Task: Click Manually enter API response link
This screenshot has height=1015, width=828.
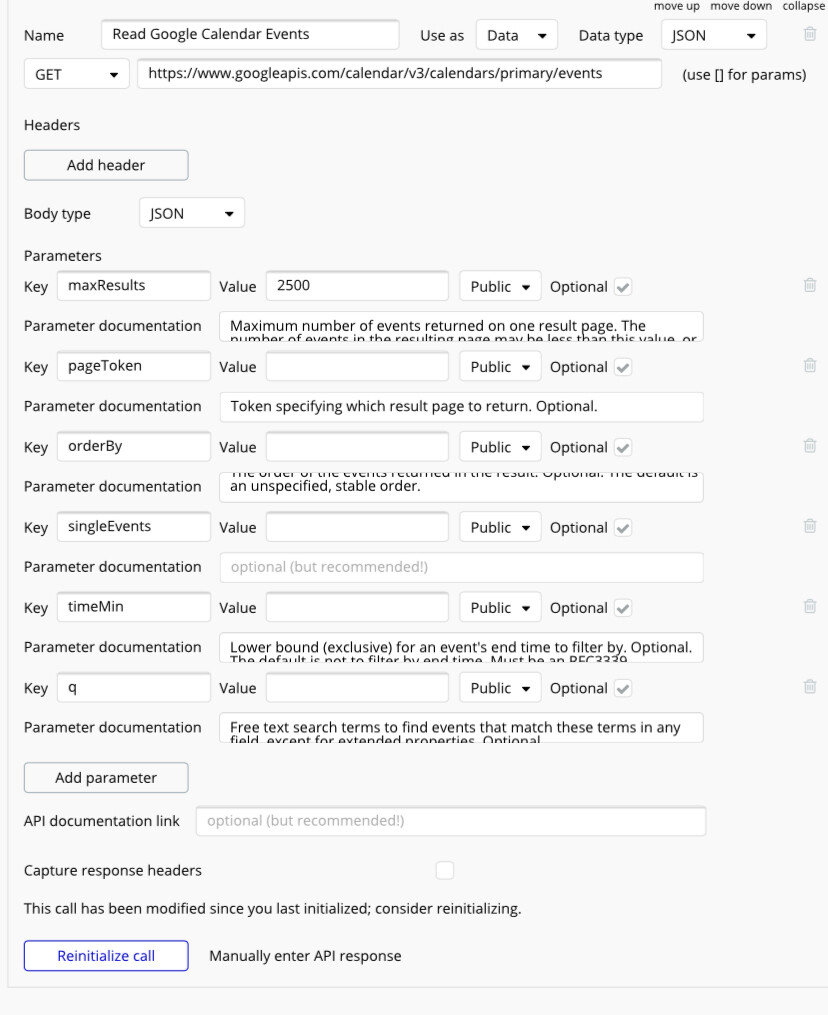Action: click(x=305, y=956)
